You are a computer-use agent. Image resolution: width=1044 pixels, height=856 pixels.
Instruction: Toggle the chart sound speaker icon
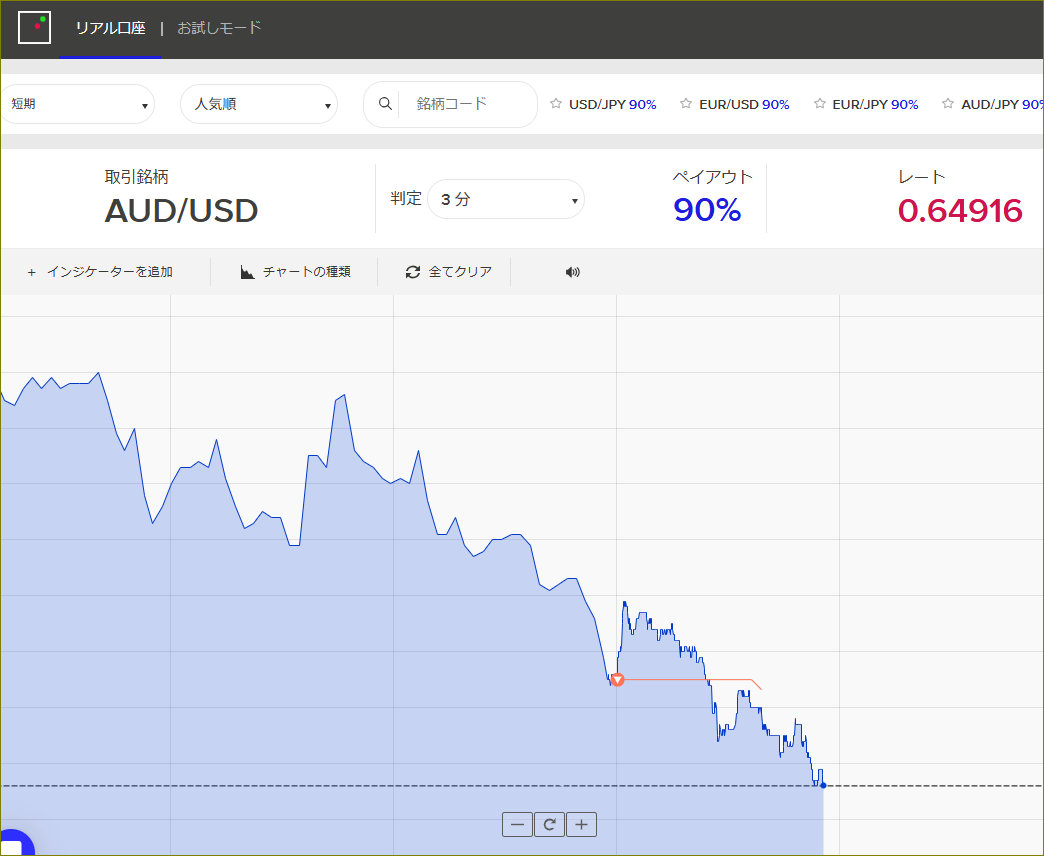tap(572, 272)
